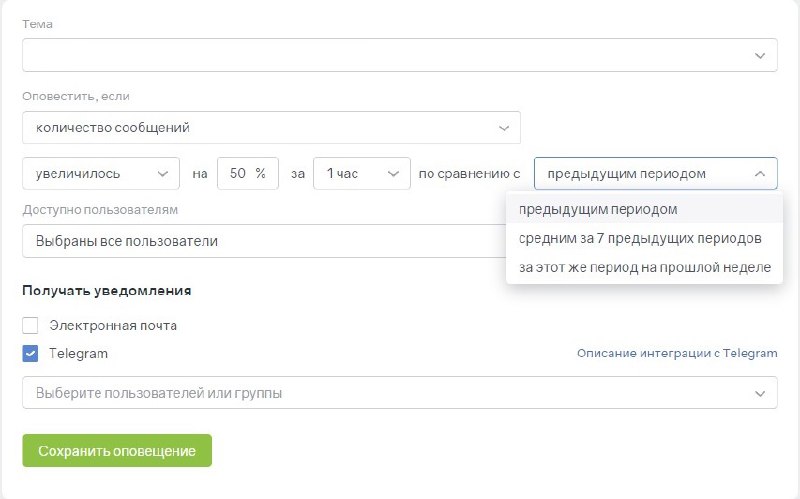Click chevron next to увеличилось
The height and width of the screenshot is (499, 800).
[x=163, y=174]
